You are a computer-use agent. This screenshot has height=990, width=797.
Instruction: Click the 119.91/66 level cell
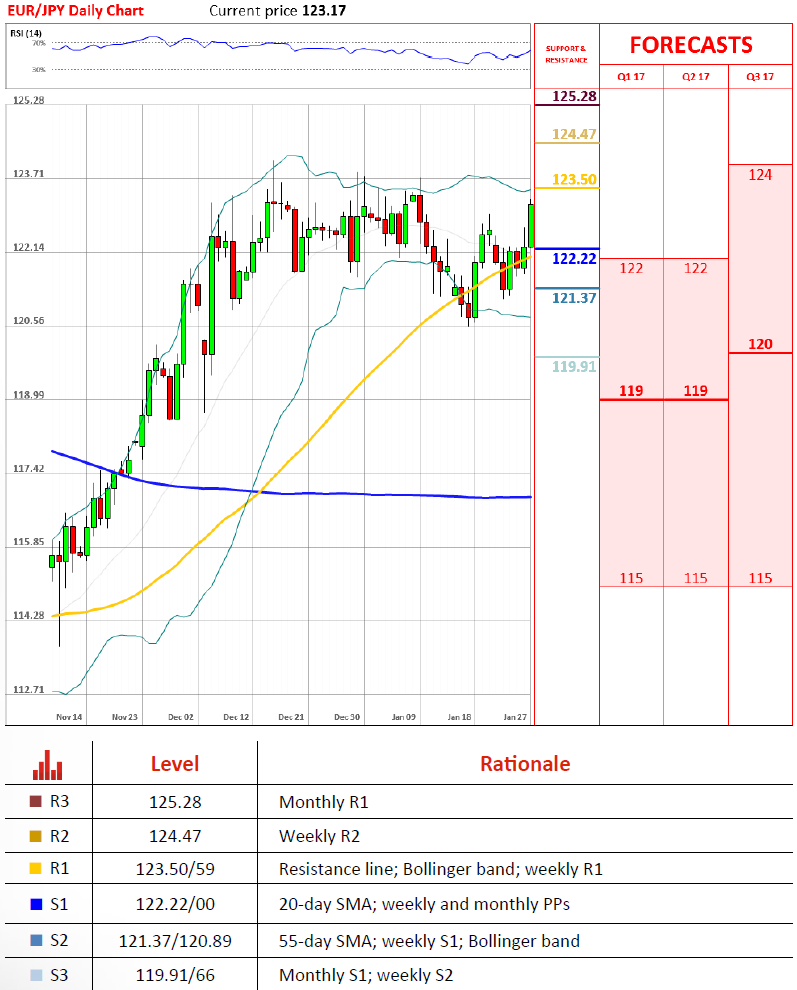tap(175, 975)
